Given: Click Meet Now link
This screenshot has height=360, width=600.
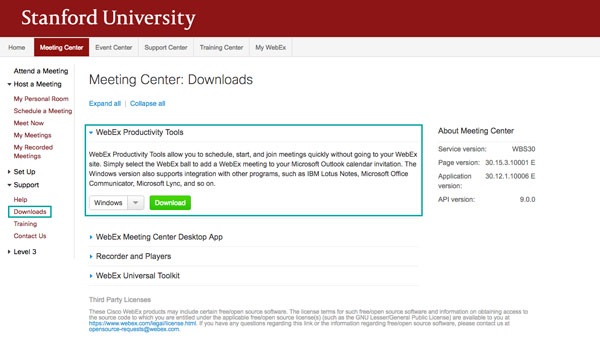Looking at the screenshot, I should point(29,123).
